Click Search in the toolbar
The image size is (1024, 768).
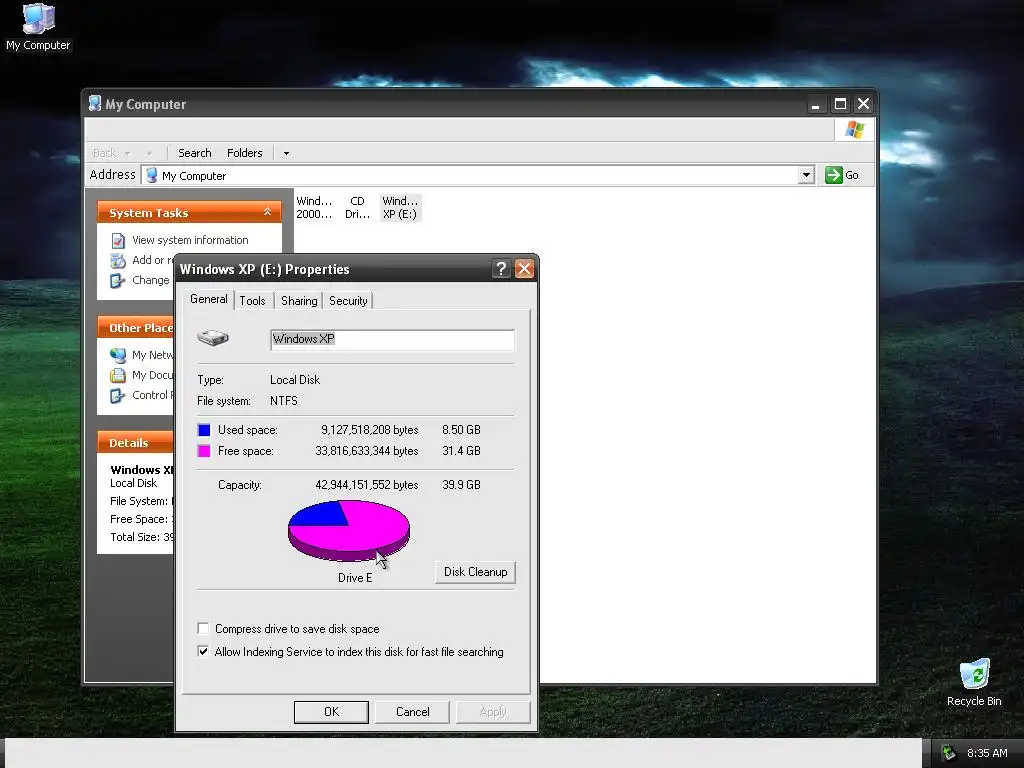click(x=195, y=153)
